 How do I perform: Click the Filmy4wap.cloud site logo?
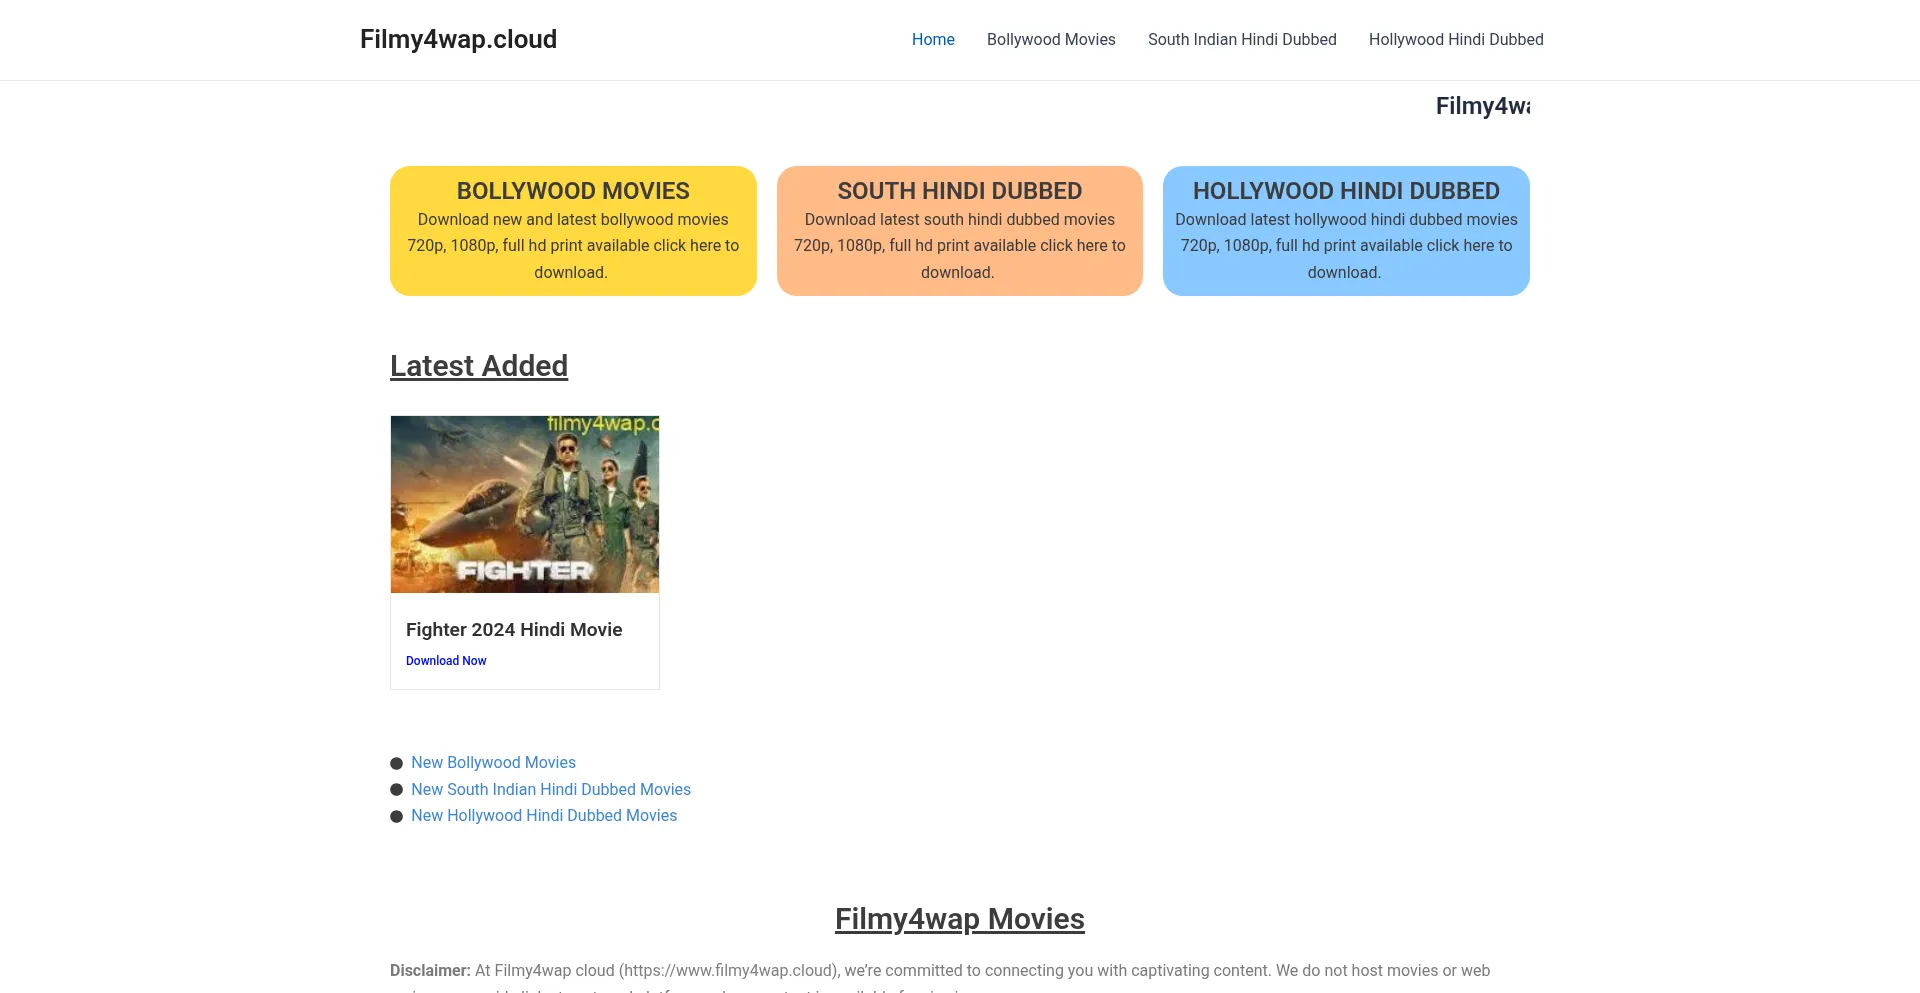[x=458, y=39]
